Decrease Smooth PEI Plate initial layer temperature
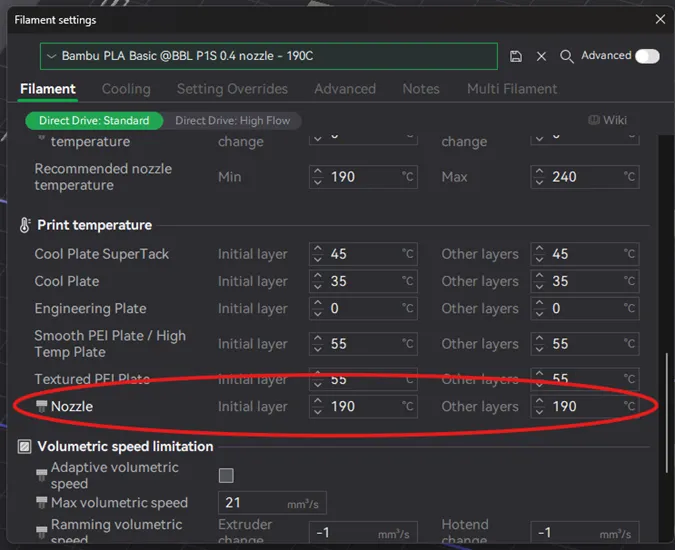The width and height of the screenshot is (675, 550). (318, 349)
